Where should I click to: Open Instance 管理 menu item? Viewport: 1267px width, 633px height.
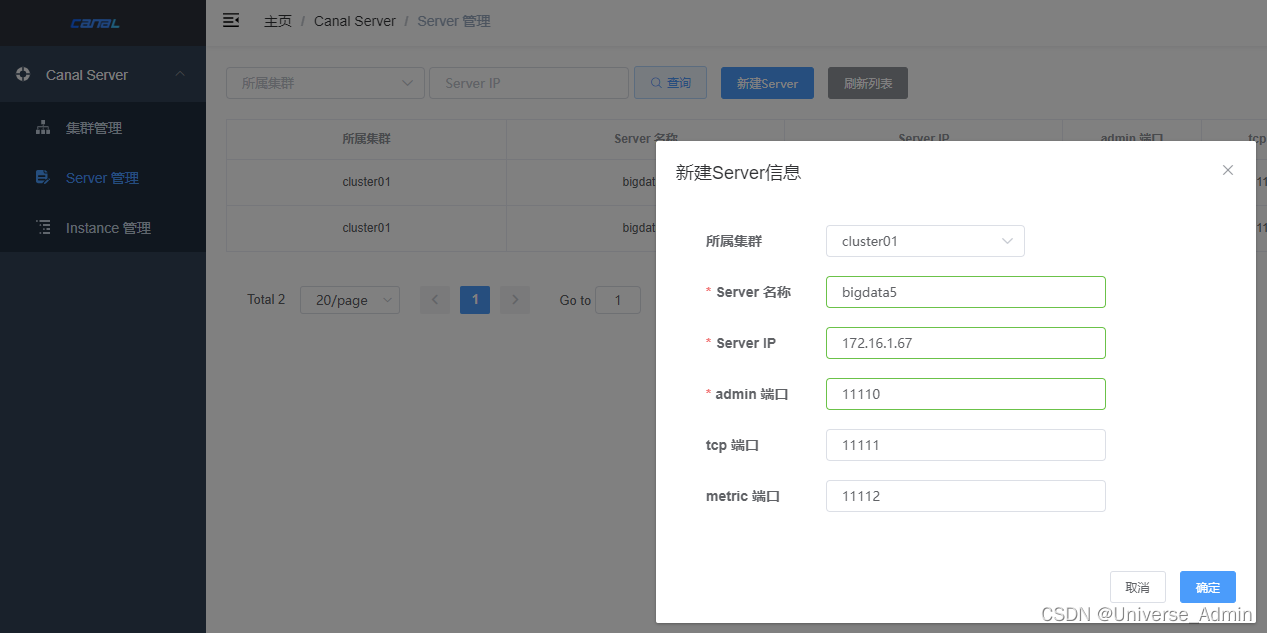point(103,228)
